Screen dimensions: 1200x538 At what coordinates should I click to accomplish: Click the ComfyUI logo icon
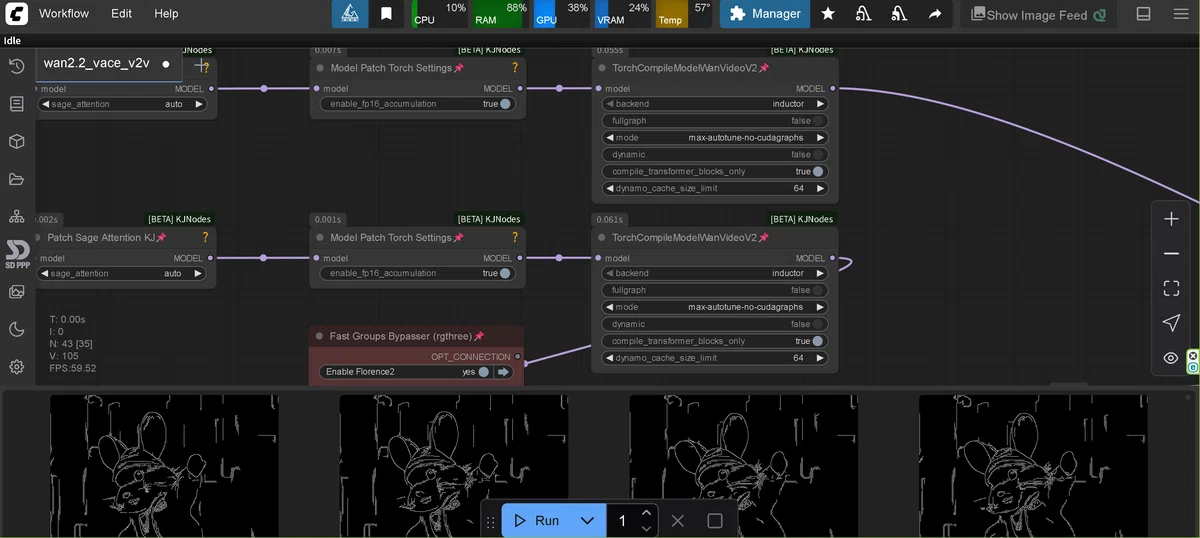(x=16, y=14)
